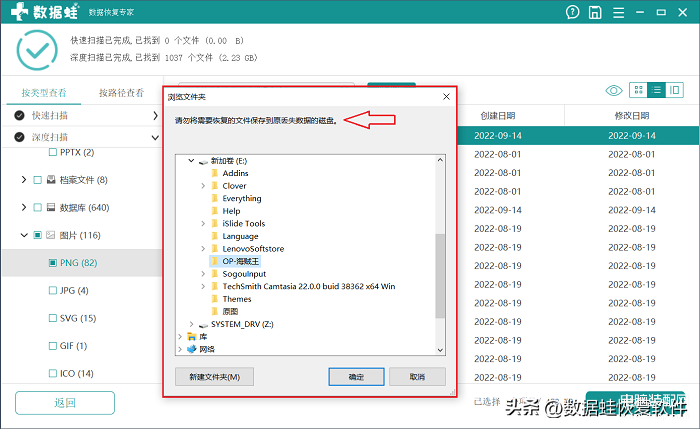Image resolution: width=700 pixels, height=429 pixels.
Task: Click the folder tree scroll up arrow
Action: click(x=440, y=160)
